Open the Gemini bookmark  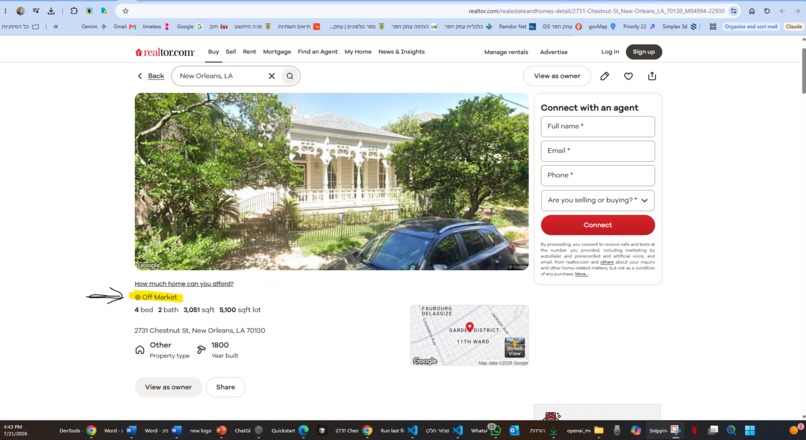pos(94,26)
